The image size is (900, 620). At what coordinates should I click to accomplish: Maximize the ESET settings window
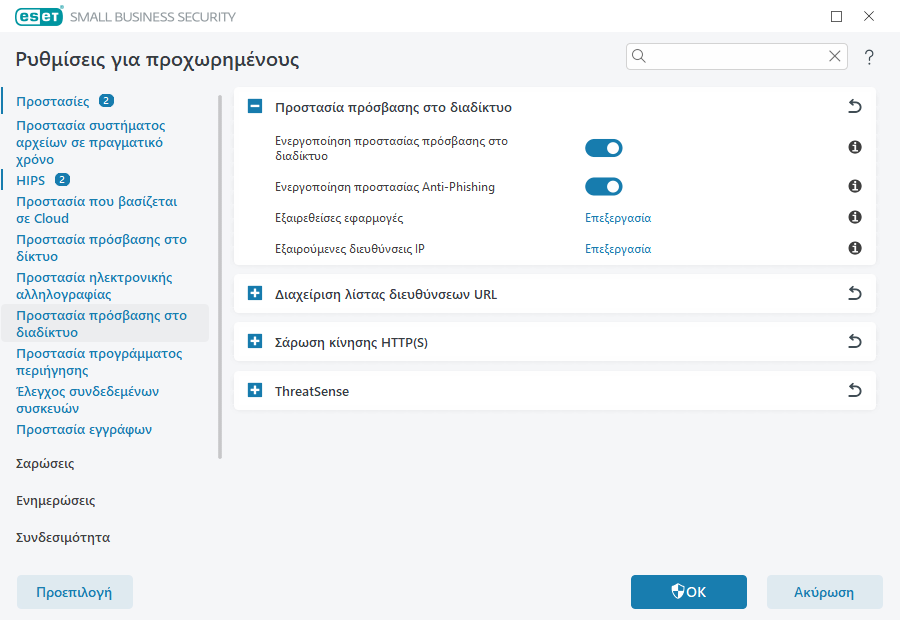click(836, 17)
